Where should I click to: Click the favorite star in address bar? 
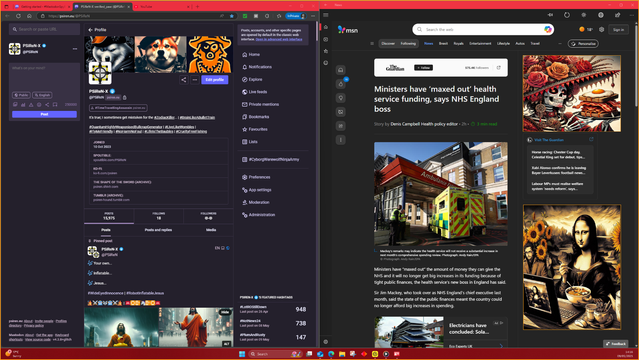click(x=231, y=16)
